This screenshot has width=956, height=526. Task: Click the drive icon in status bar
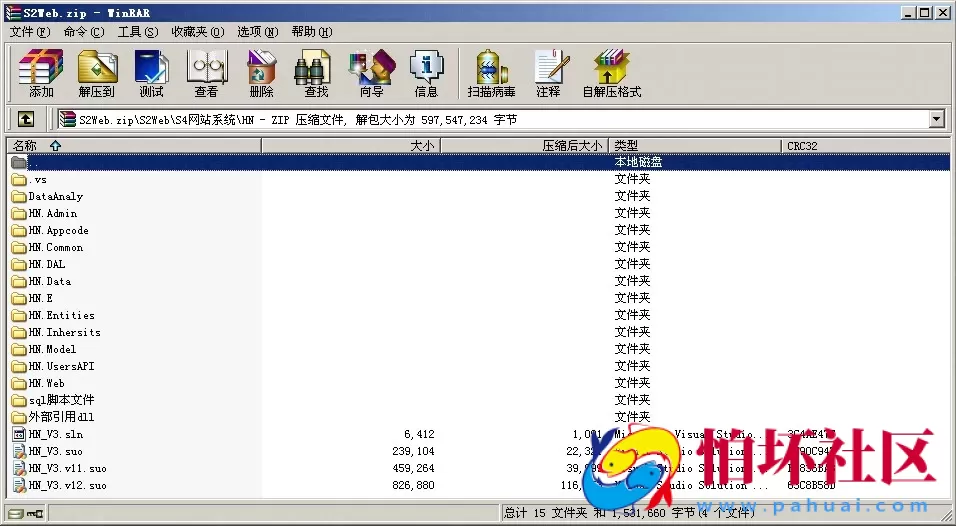pyautogui.click(x=16, y=513)
